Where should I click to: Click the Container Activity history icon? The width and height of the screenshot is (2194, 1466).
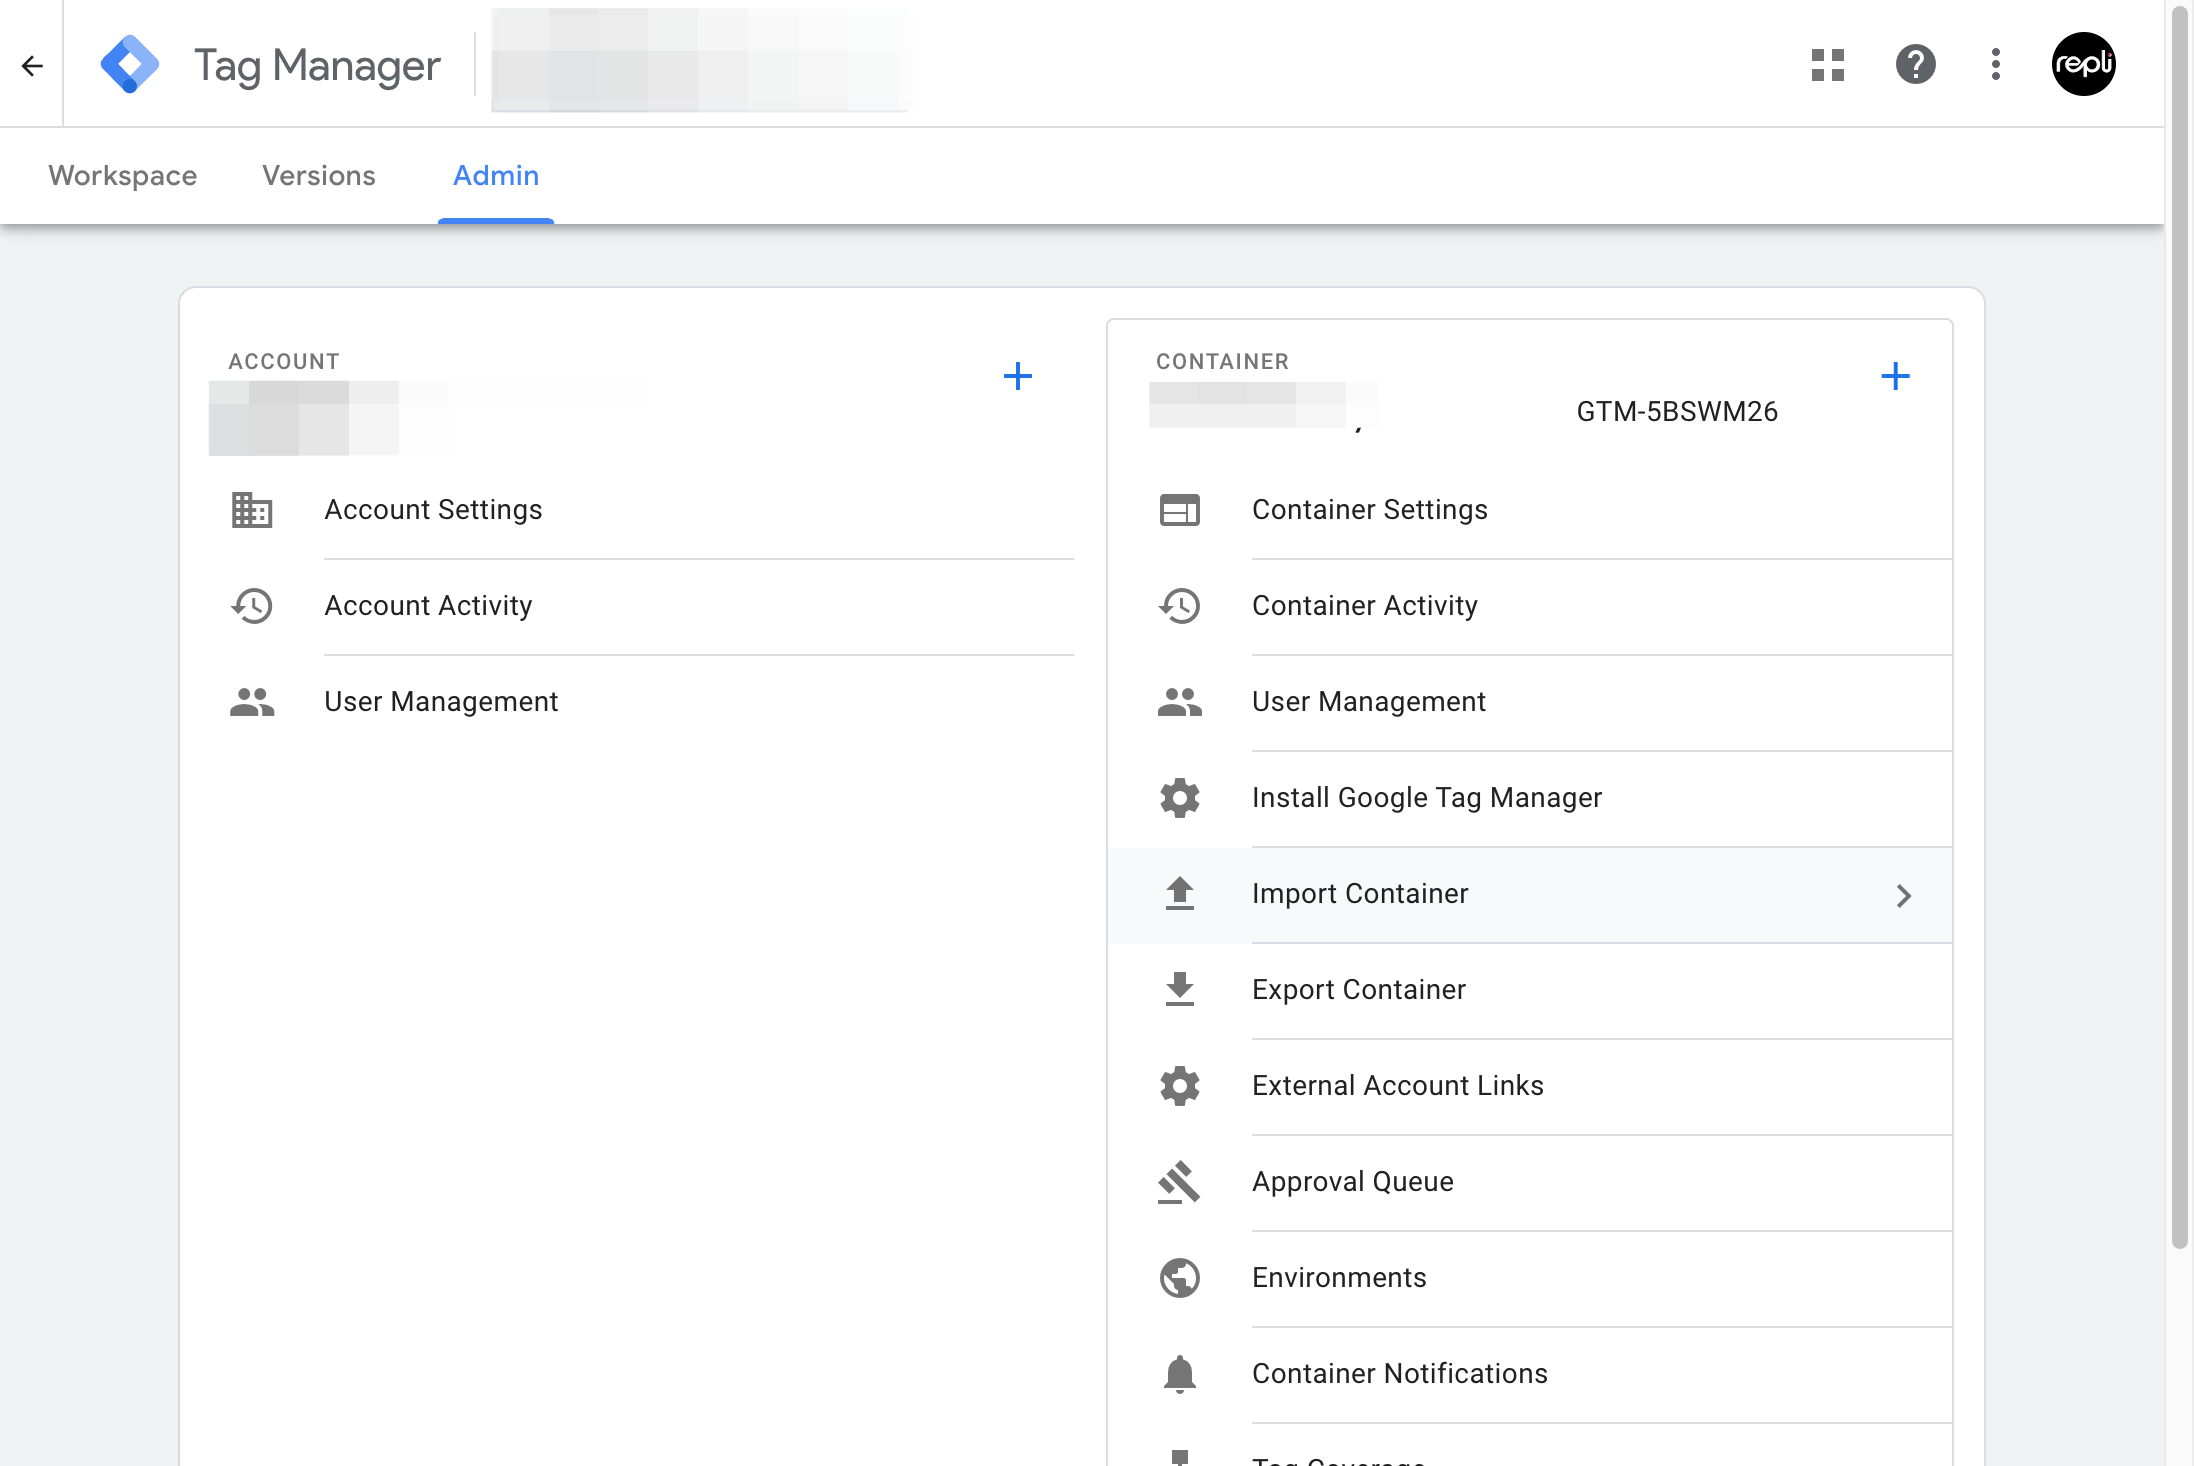coord(1179,606)
